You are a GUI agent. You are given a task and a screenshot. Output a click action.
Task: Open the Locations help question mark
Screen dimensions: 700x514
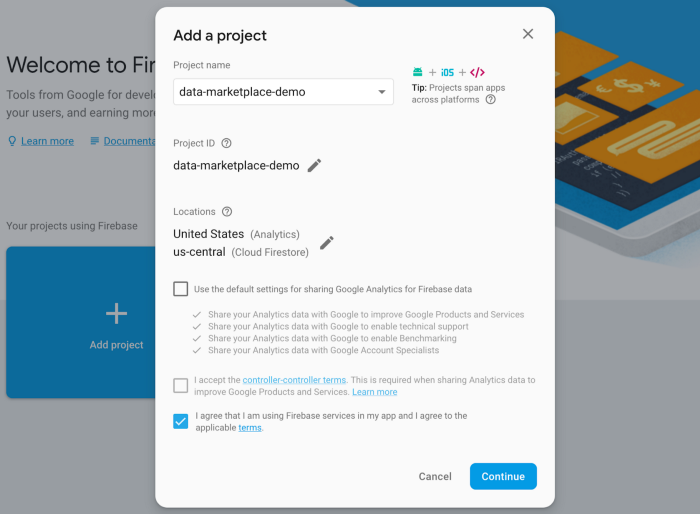click(x=227, y=212)
